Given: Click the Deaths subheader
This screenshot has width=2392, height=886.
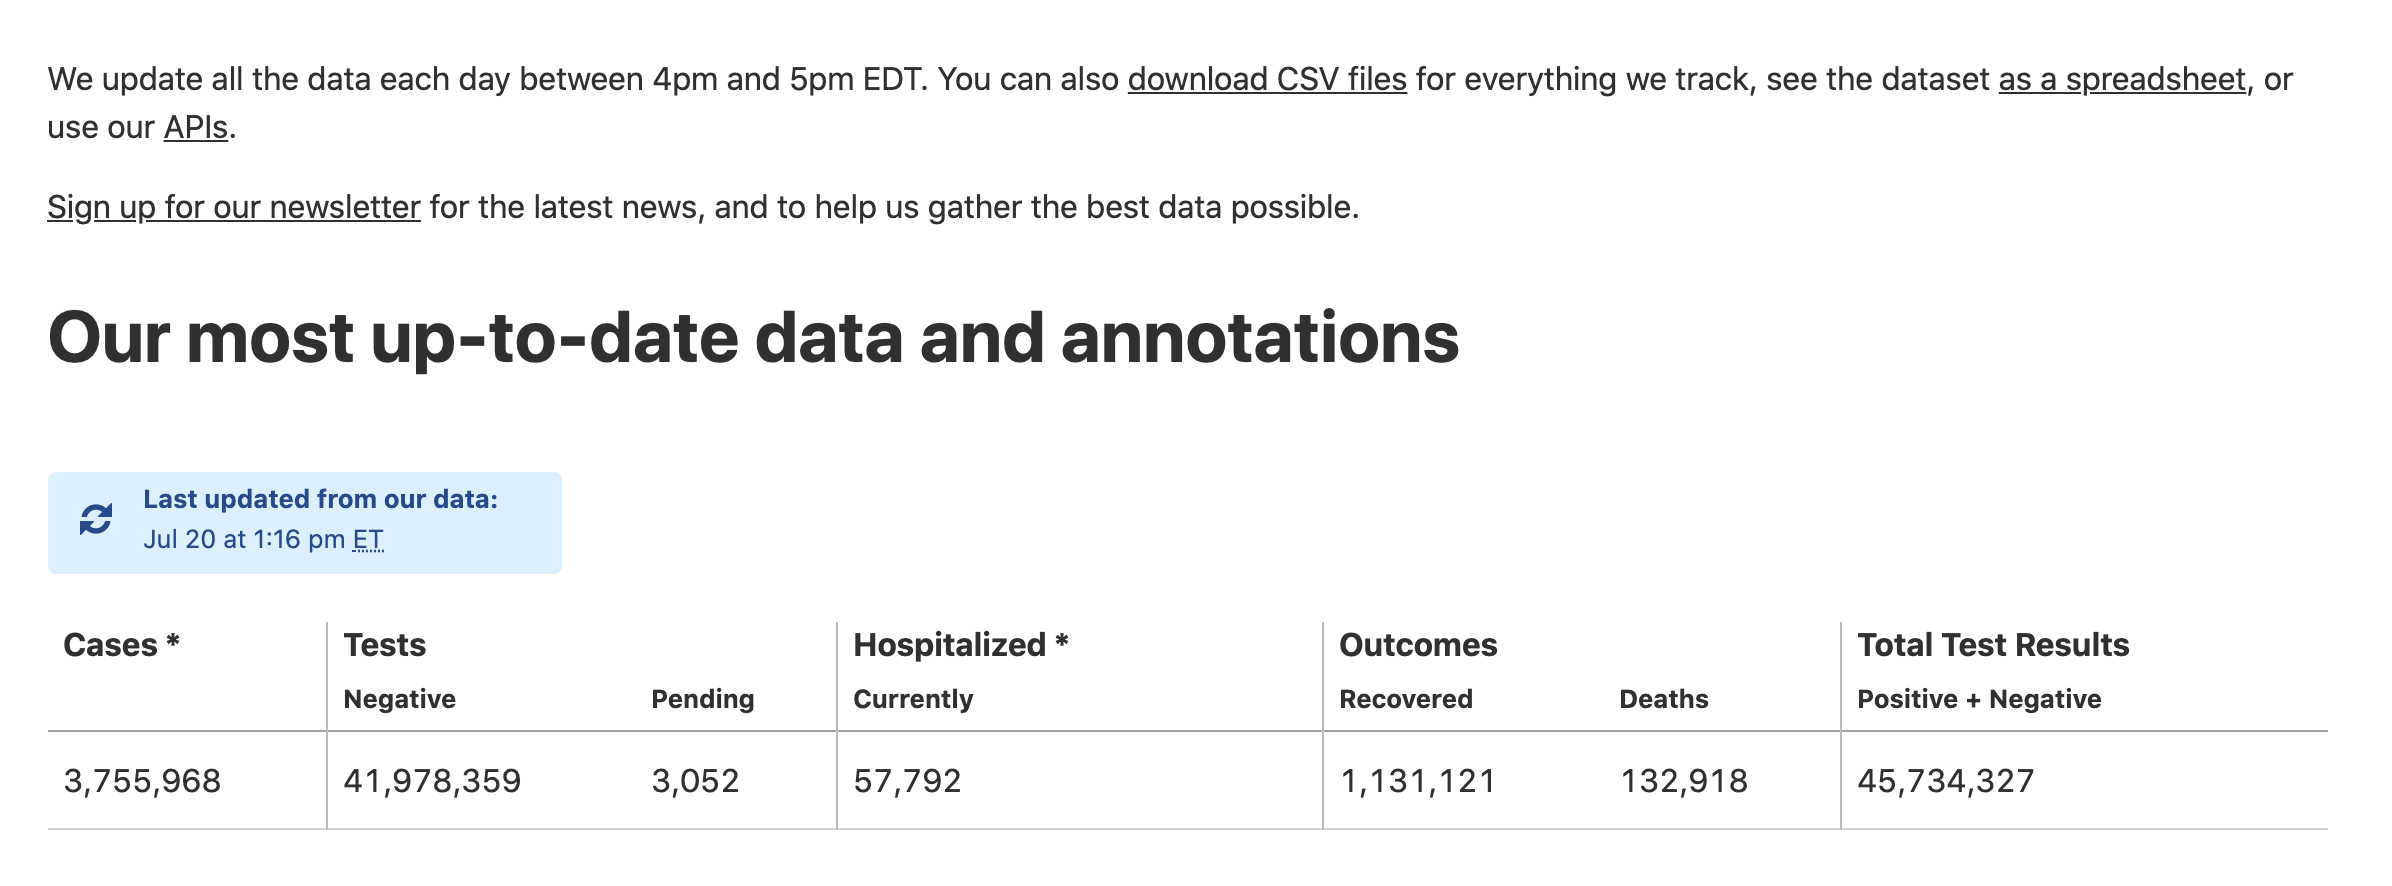Looking at the screenshot, I should click(1664, 699).
